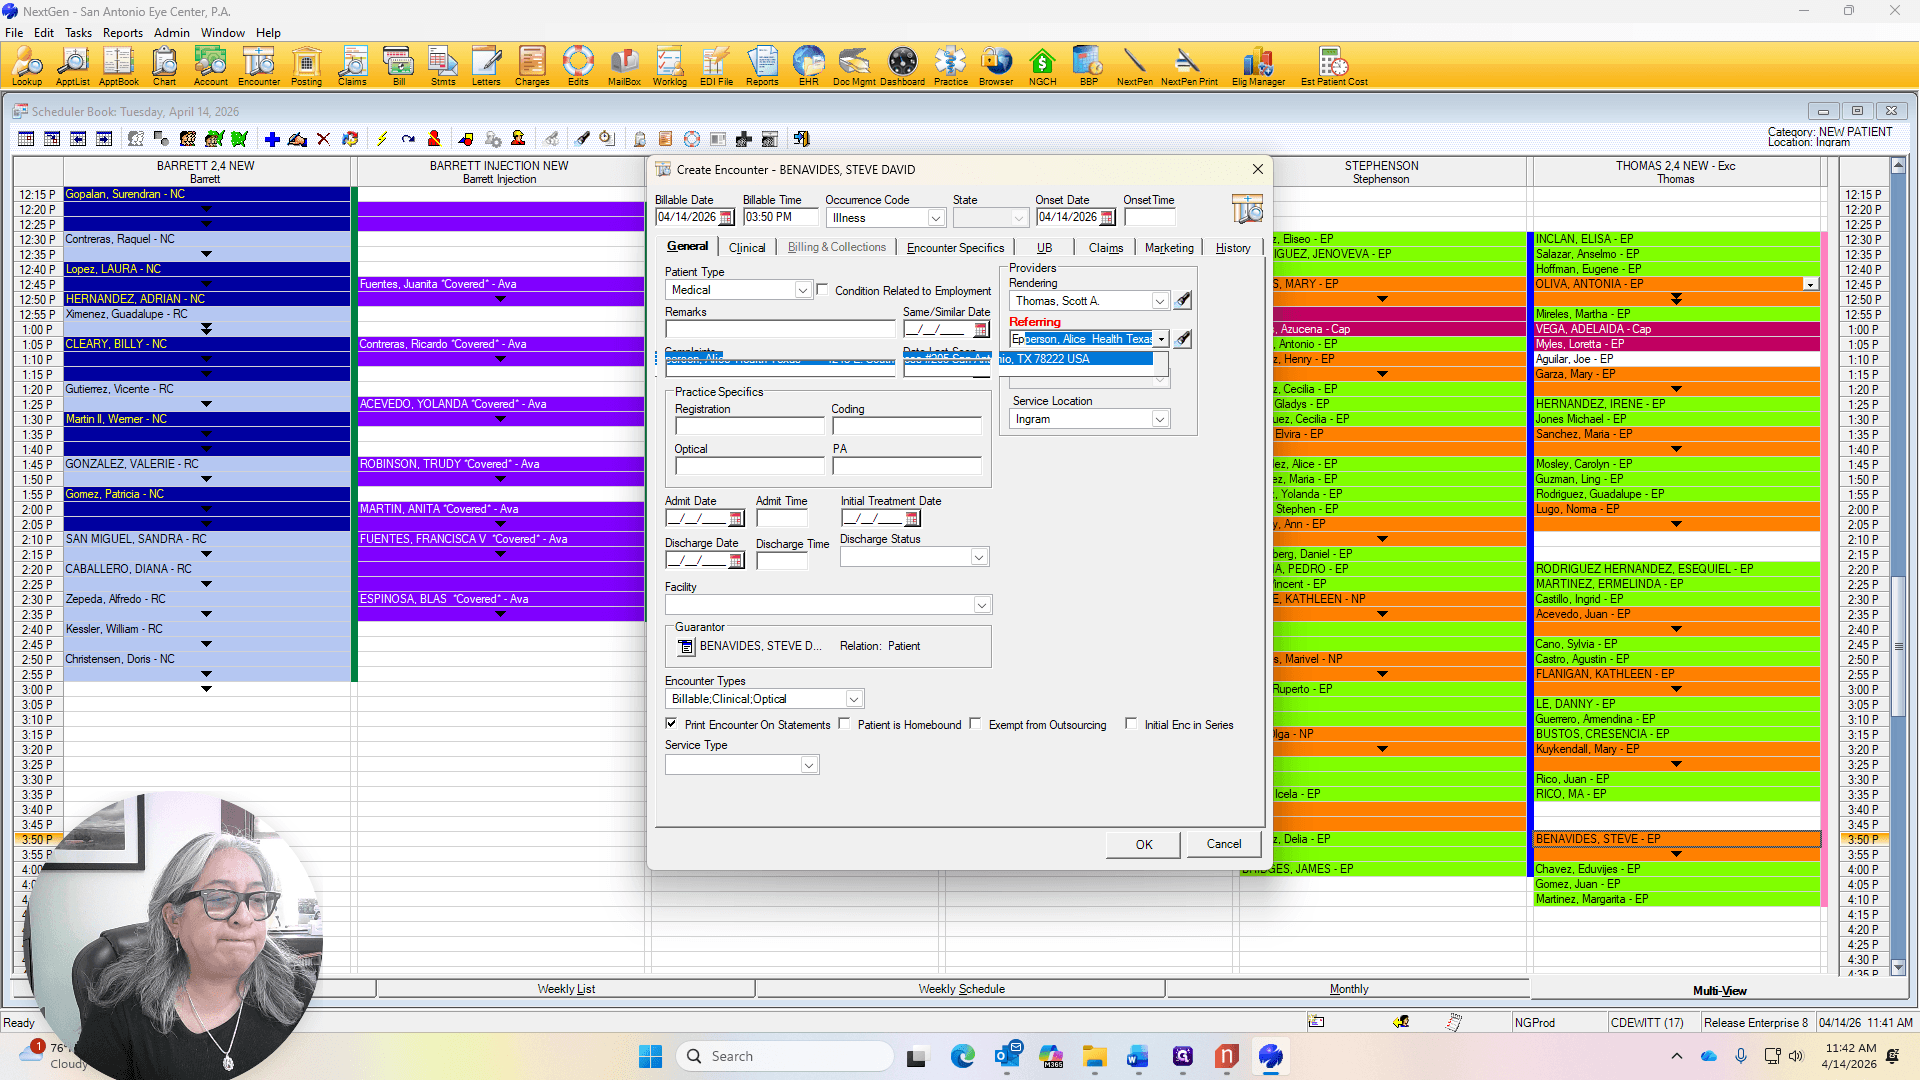Click the Cancel button
The image size is (1920, 1080).
(x=1224, y=844)
